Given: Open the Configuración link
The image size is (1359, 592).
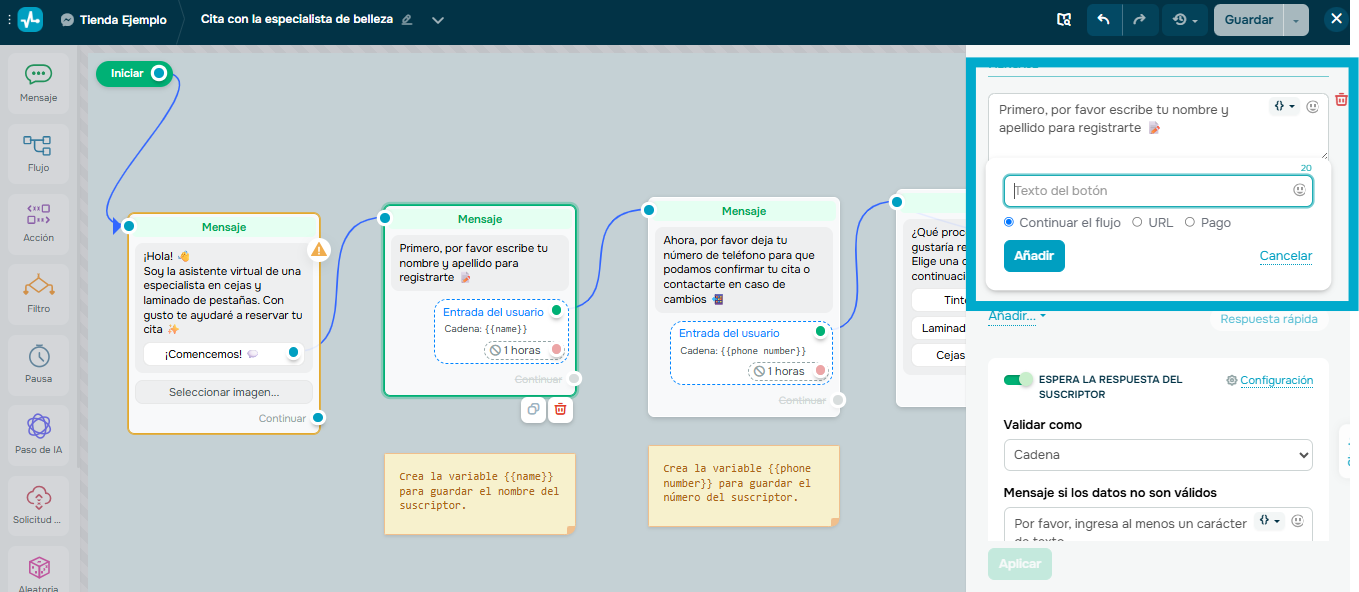Looking at the screenshot, I should pos(1269,380).
